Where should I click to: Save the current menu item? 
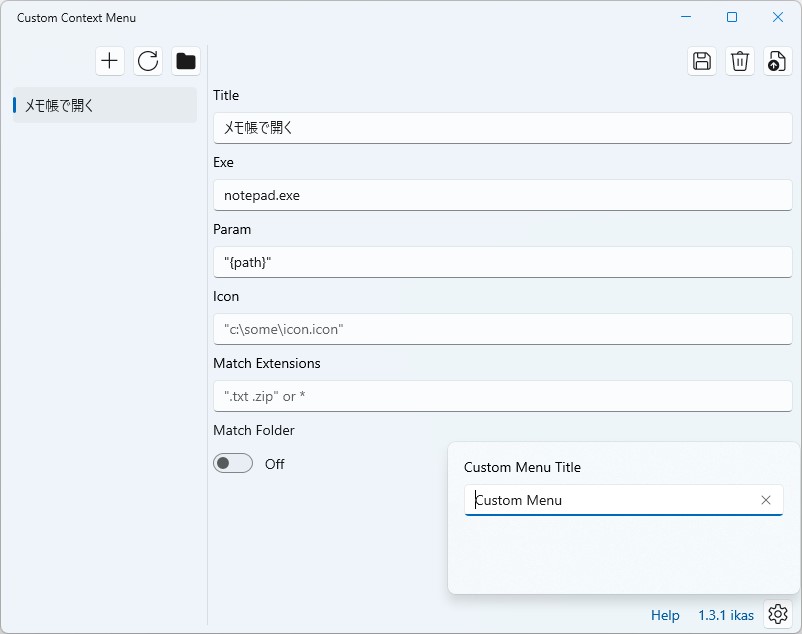click(701, 61)
